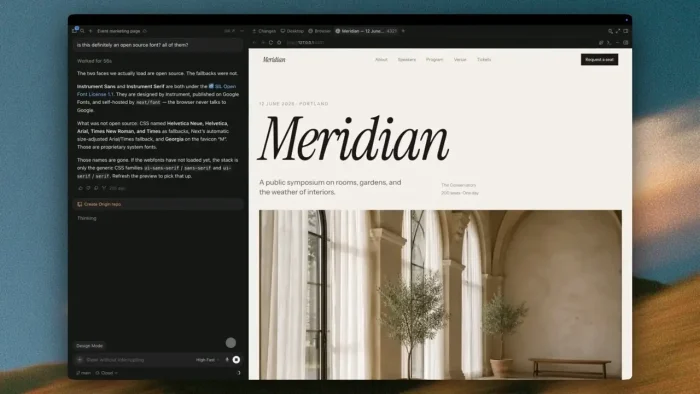Switch to the Desktop tab
700x394 pixels.
coord(292,31)
